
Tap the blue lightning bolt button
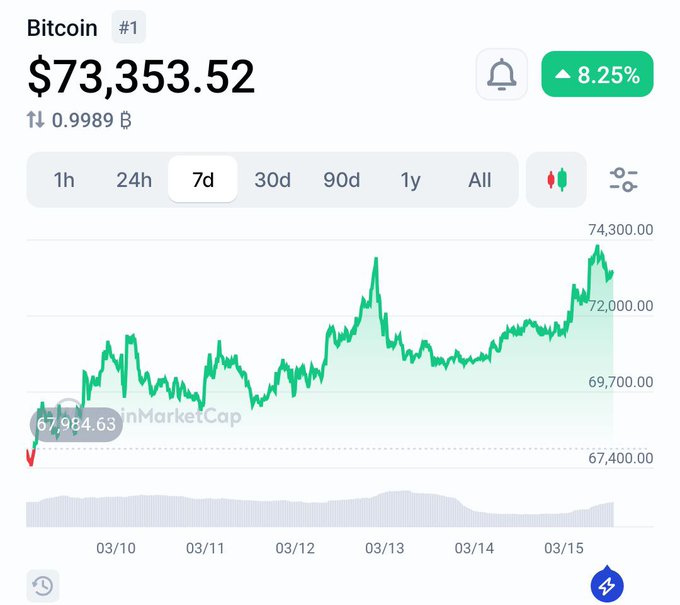[607, 585]
